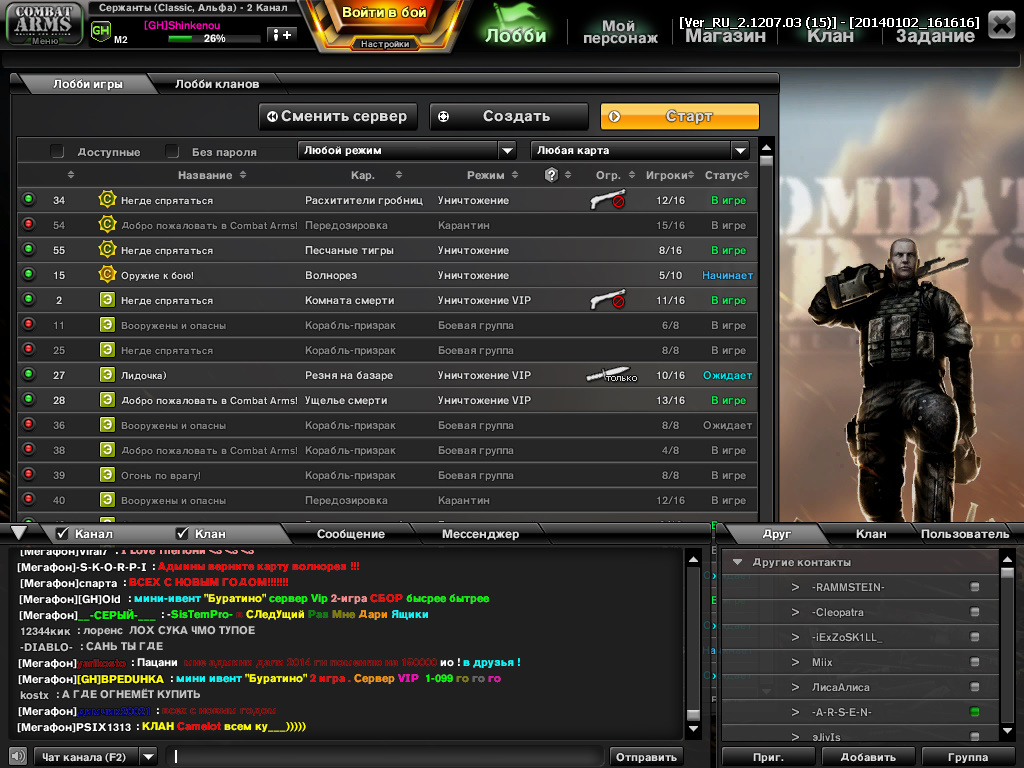The height and width of the screenshot is (768, 1024).
Task: Open the Любой режим dropdown
Action: coord(407,151)
